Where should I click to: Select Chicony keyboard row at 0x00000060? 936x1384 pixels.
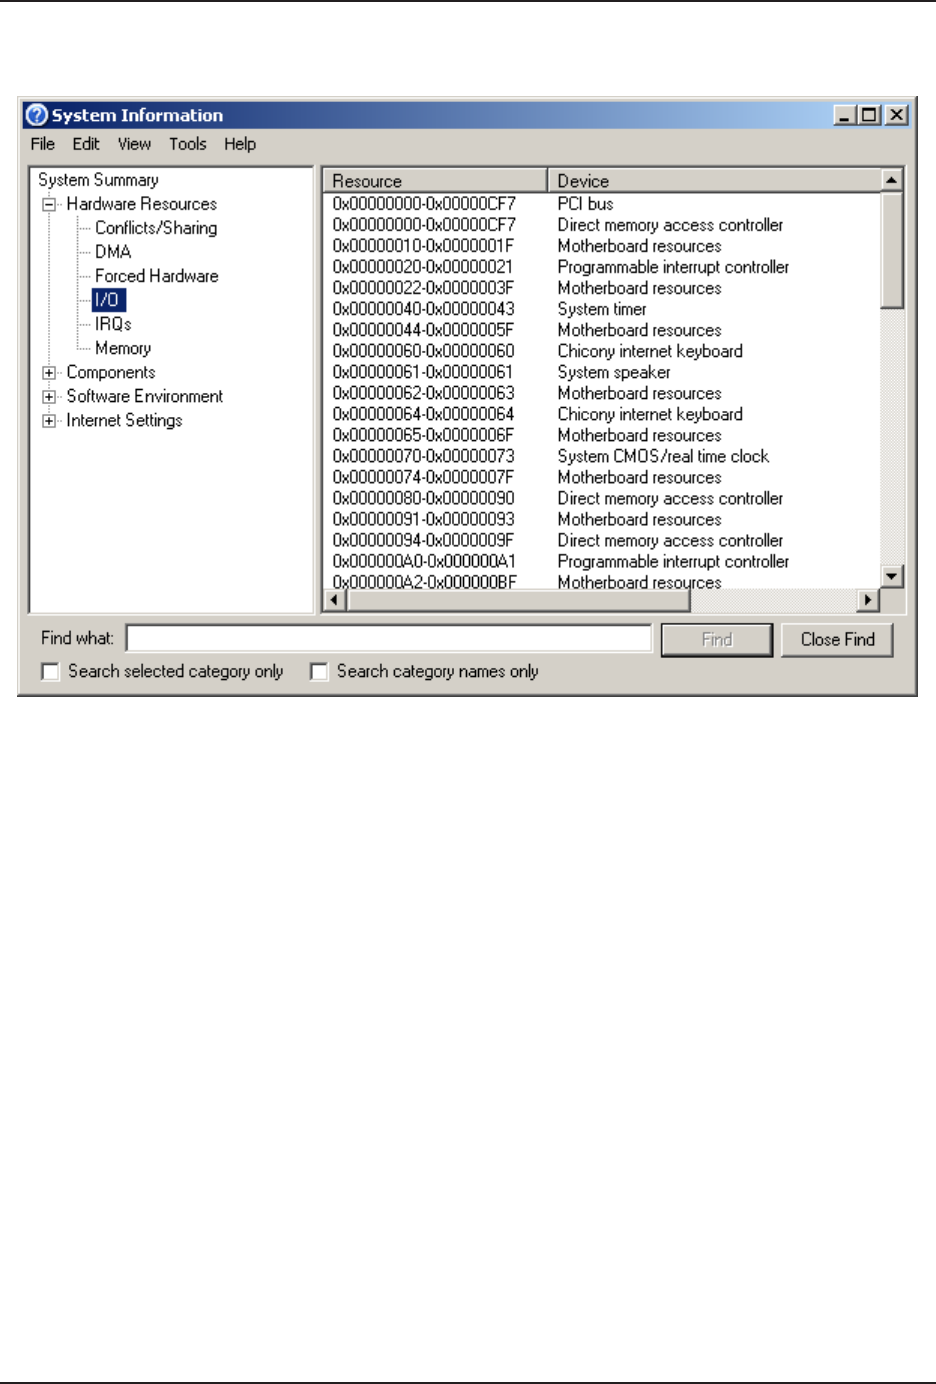pos(602,351)
